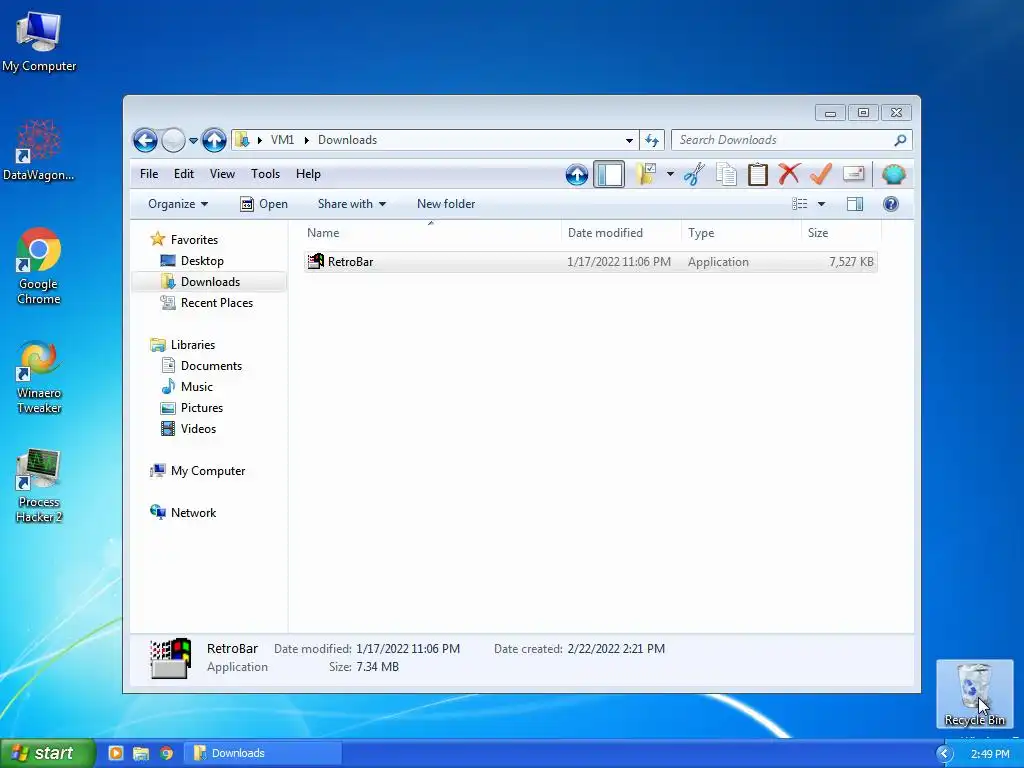
Task: Delete file with the red X icon
Action: pyautogui.click(x=789, y=174)
